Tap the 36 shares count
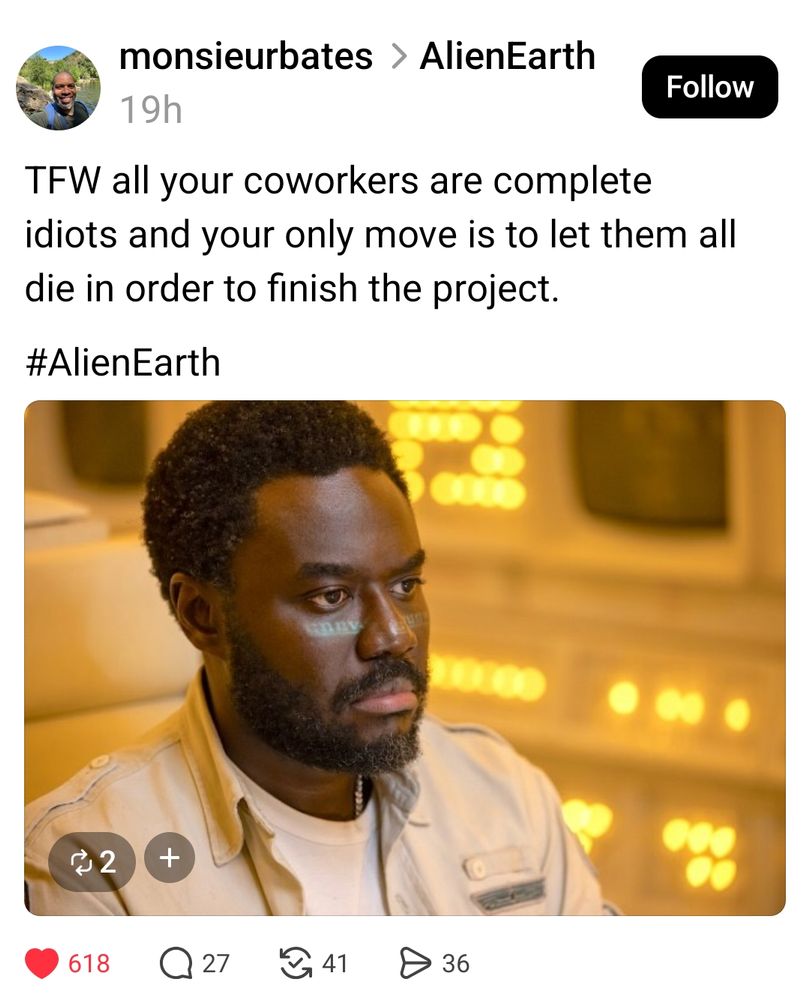Image resolution: width=810 pixels, height=1000 pixels. point(455,963)
